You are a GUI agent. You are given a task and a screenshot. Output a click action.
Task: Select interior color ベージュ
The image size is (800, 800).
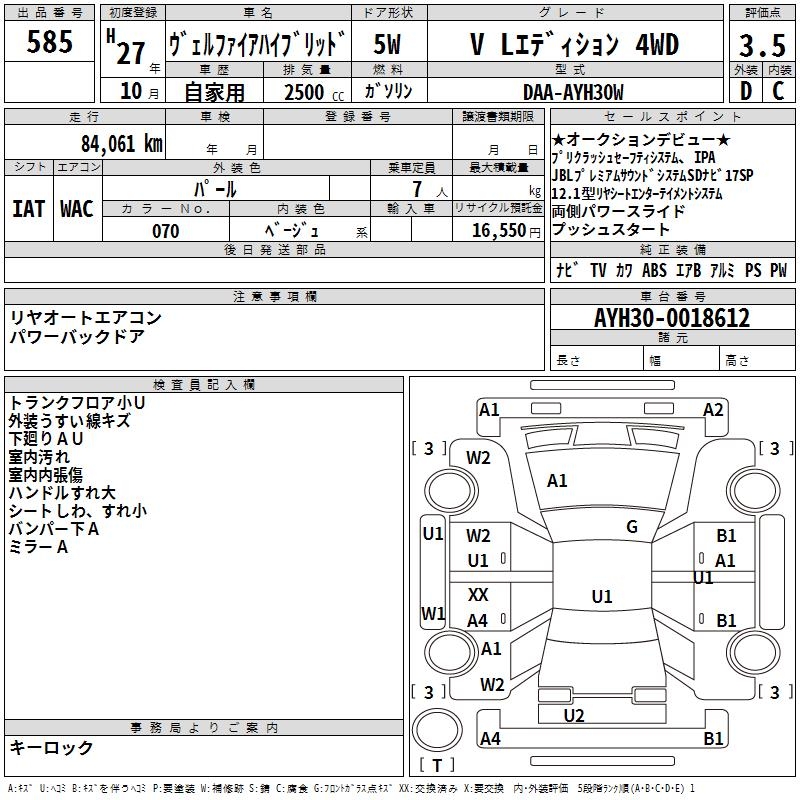point(292,231)
